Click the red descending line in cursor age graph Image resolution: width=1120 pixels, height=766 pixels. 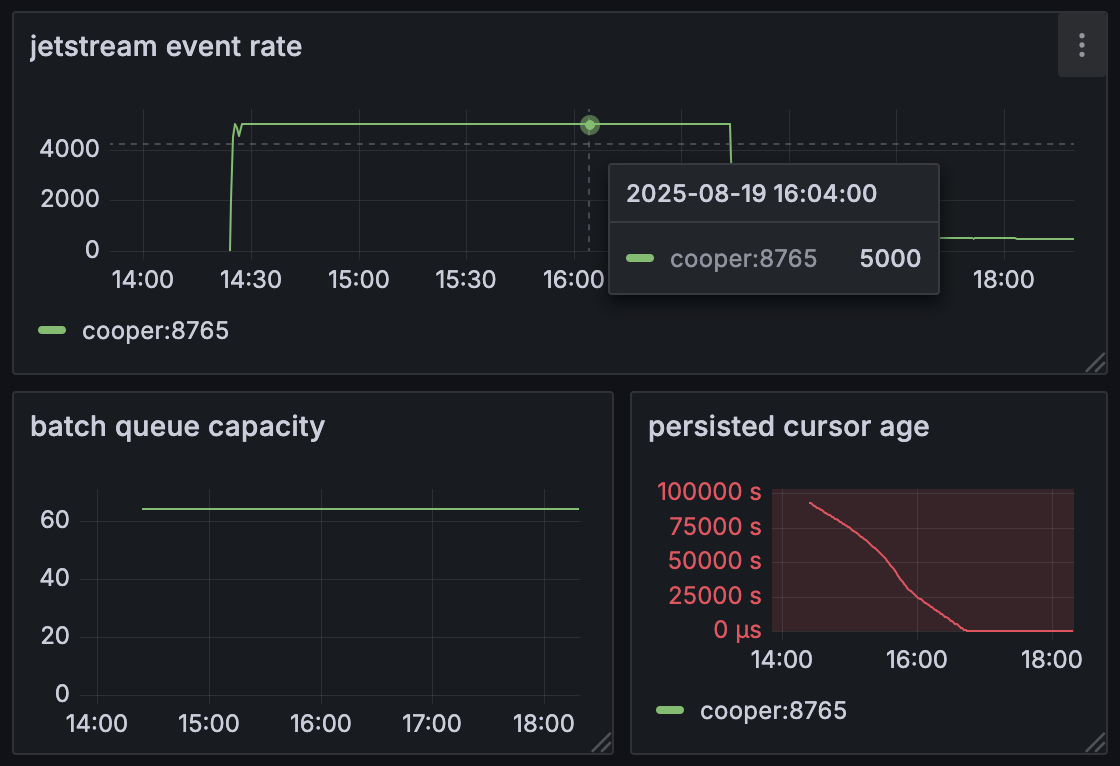pos(880,555)
